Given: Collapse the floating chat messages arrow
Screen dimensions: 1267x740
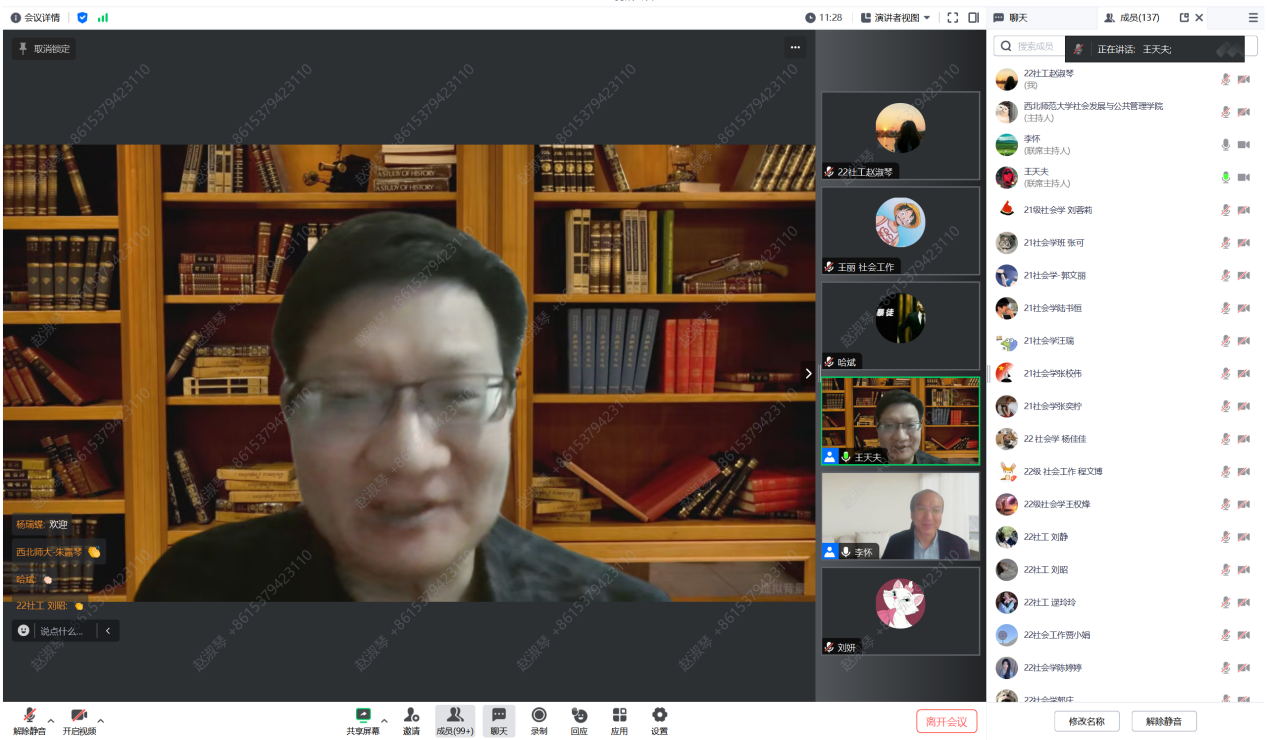Looking at the screenshot, I should click(108, 631).
